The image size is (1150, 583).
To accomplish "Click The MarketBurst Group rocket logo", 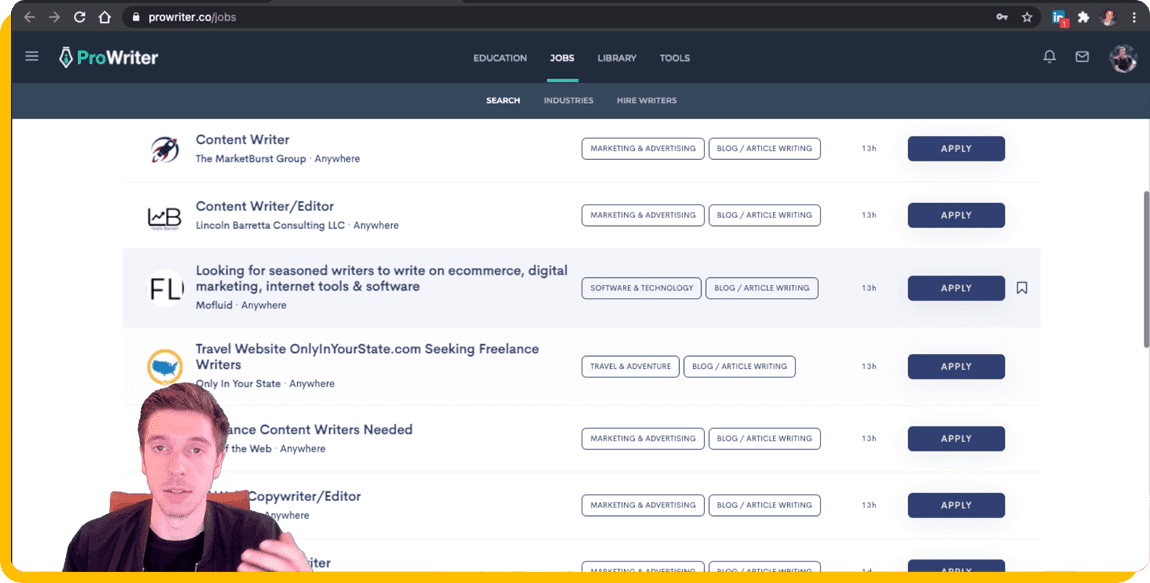I will (165, 147).
